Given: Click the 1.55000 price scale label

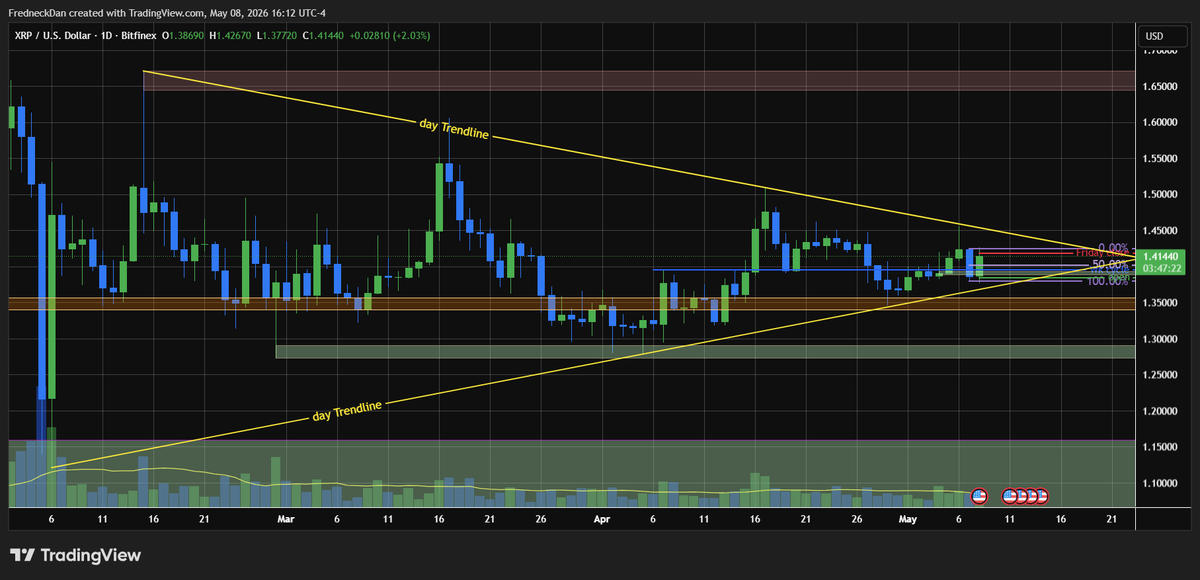Looking at the screenshot, I should [x=1162, y=159].
